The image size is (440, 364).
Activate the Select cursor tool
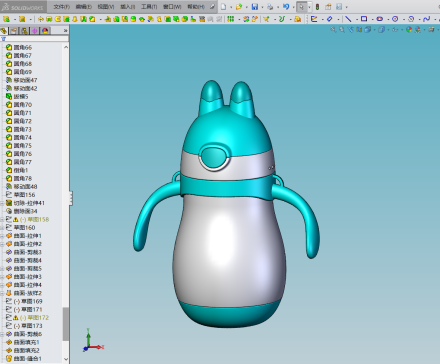pyautogui.click(x=301, y=7)
